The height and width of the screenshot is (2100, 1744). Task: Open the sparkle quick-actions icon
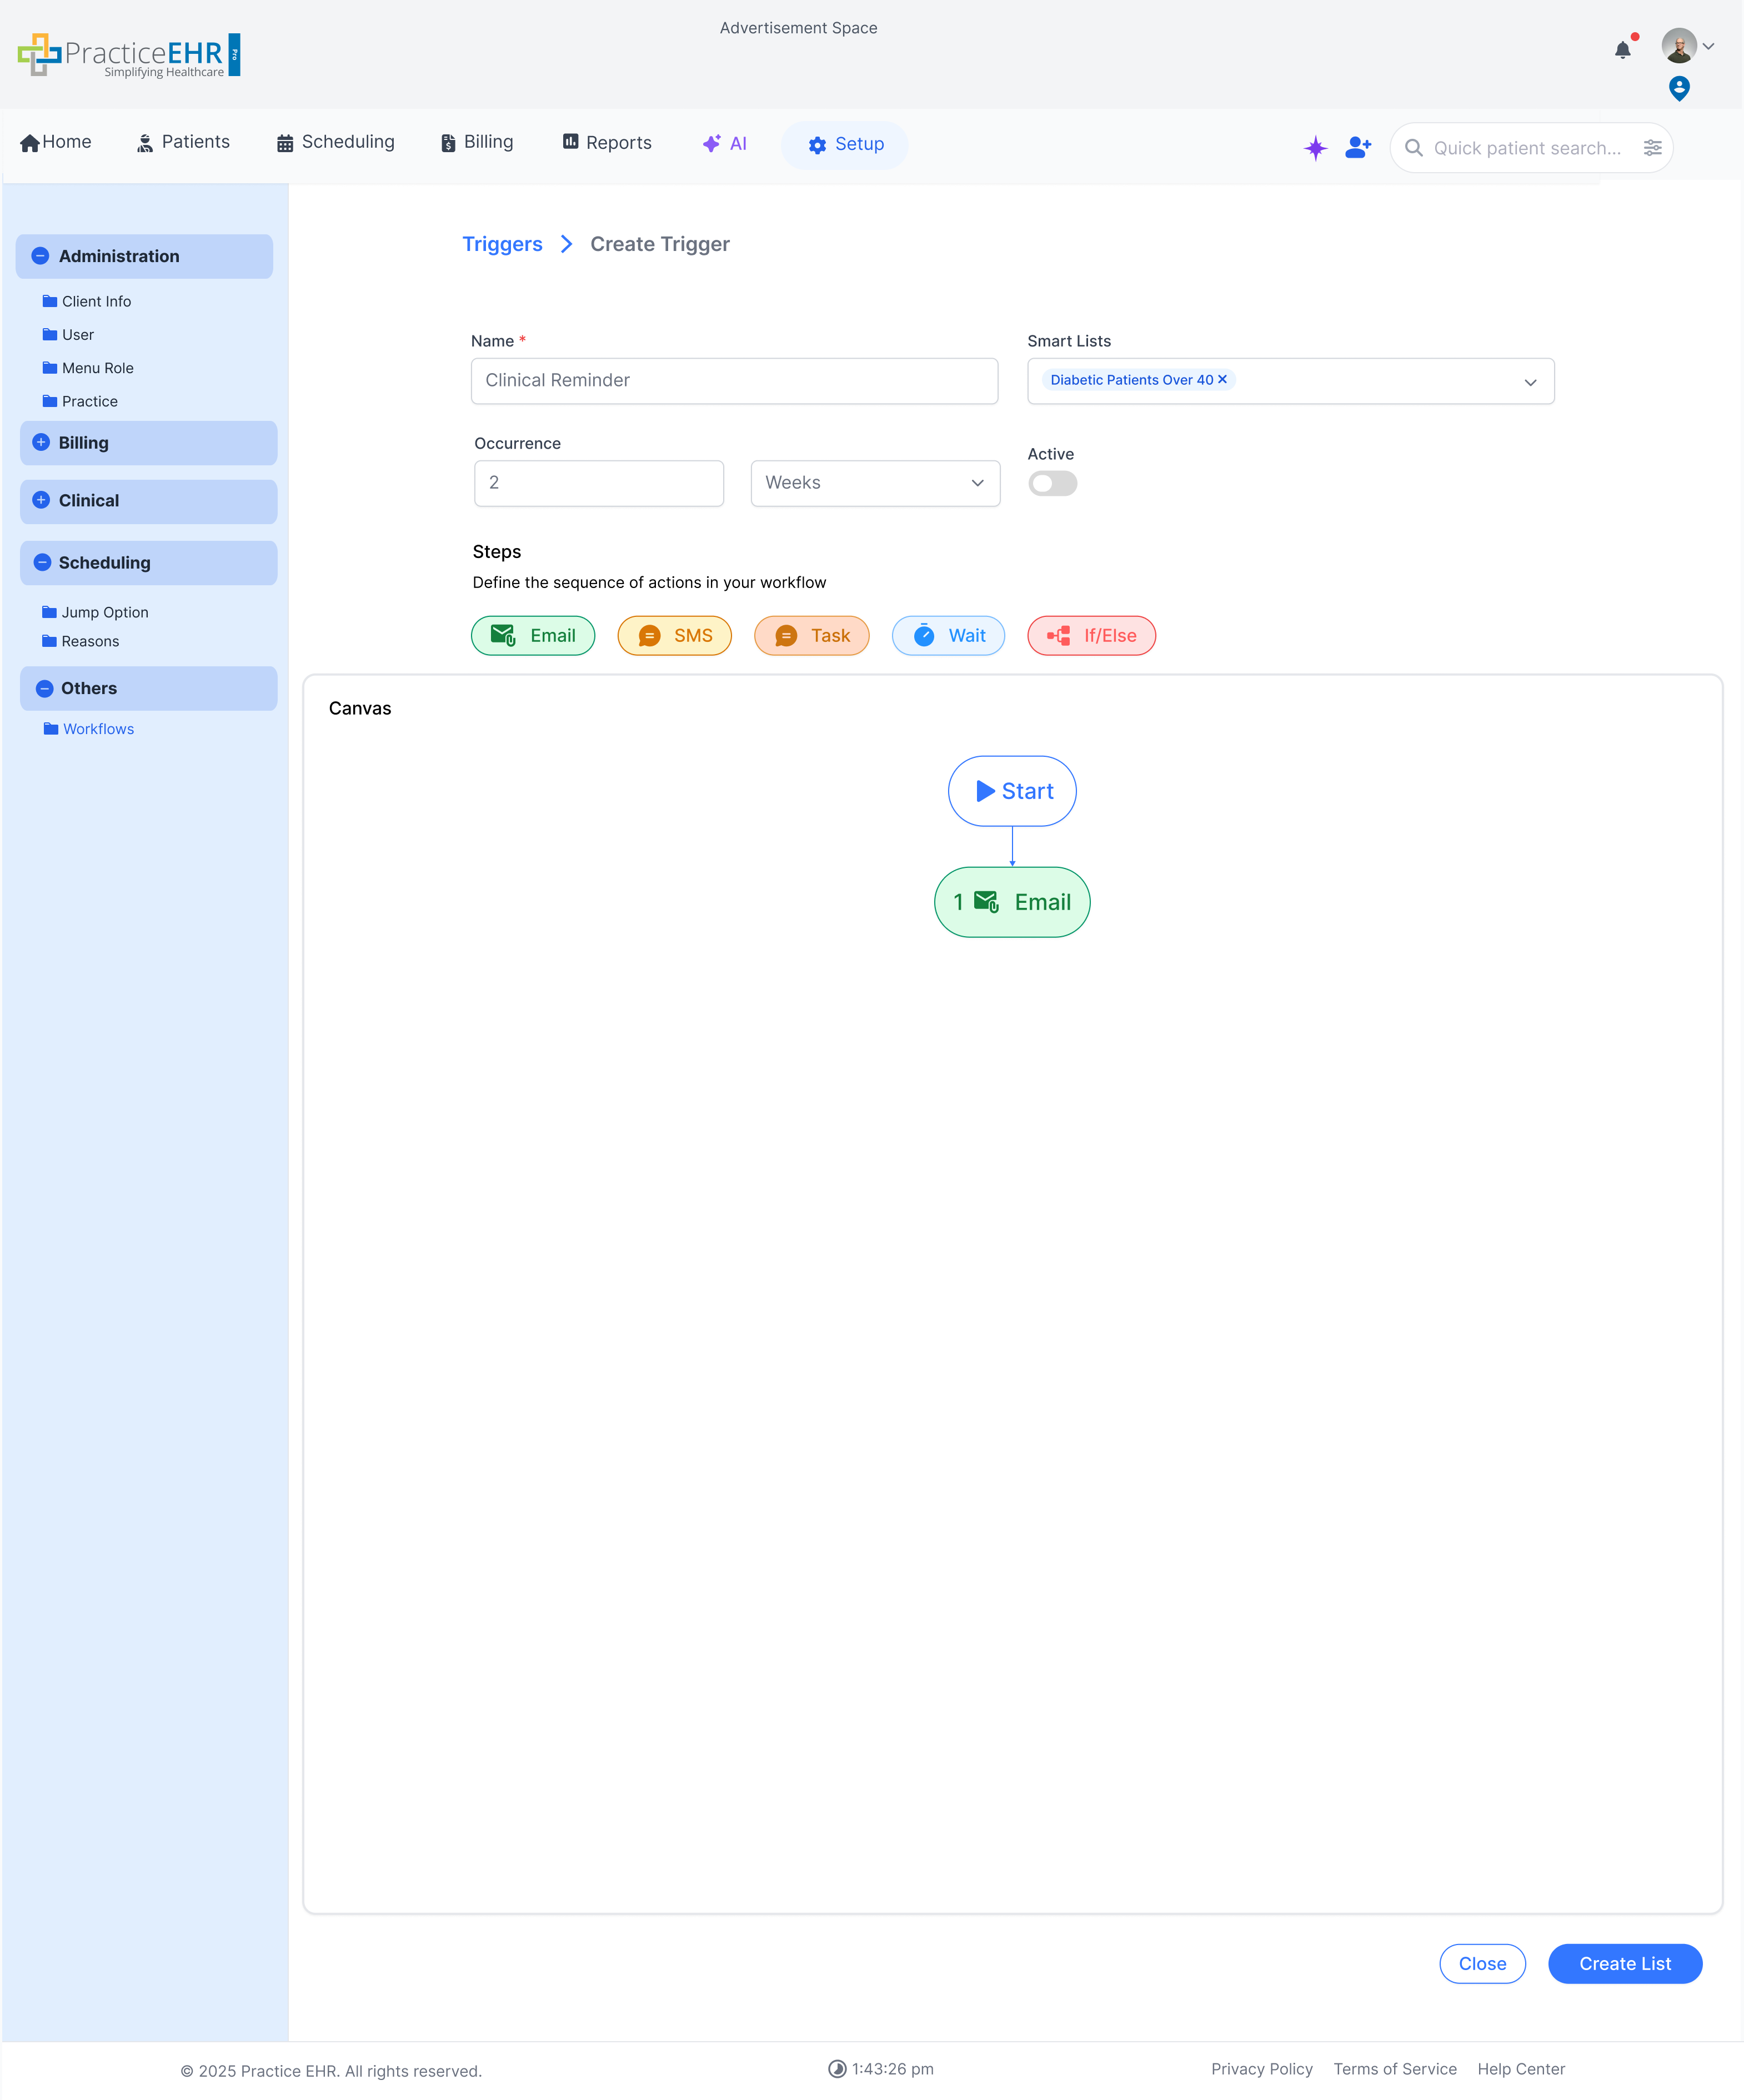(1315, 147)
